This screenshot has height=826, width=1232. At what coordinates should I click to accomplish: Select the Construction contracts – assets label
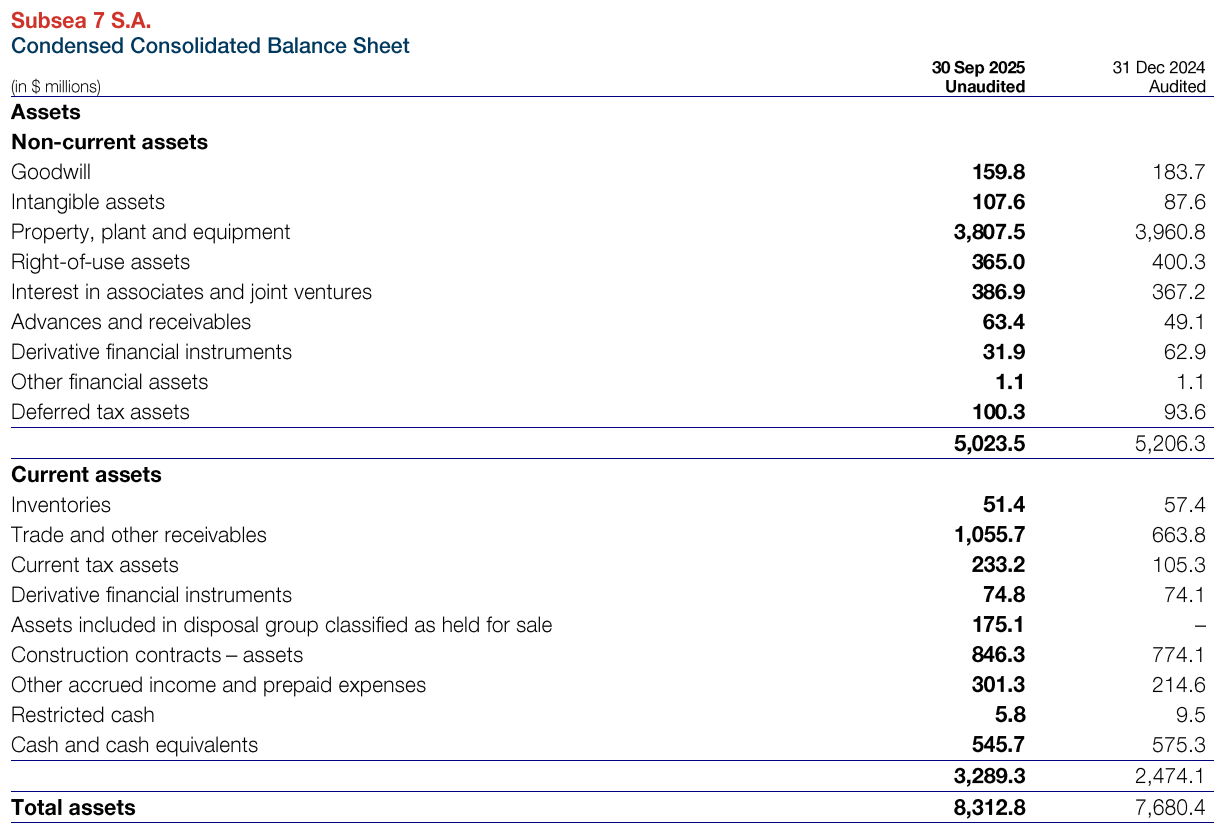[157, 655]
